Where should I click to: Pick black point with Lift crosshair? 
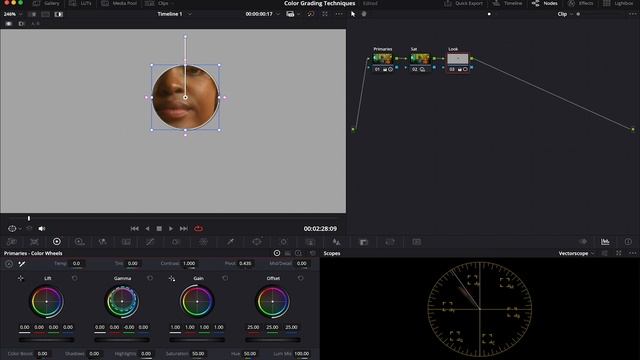(20, 278)
